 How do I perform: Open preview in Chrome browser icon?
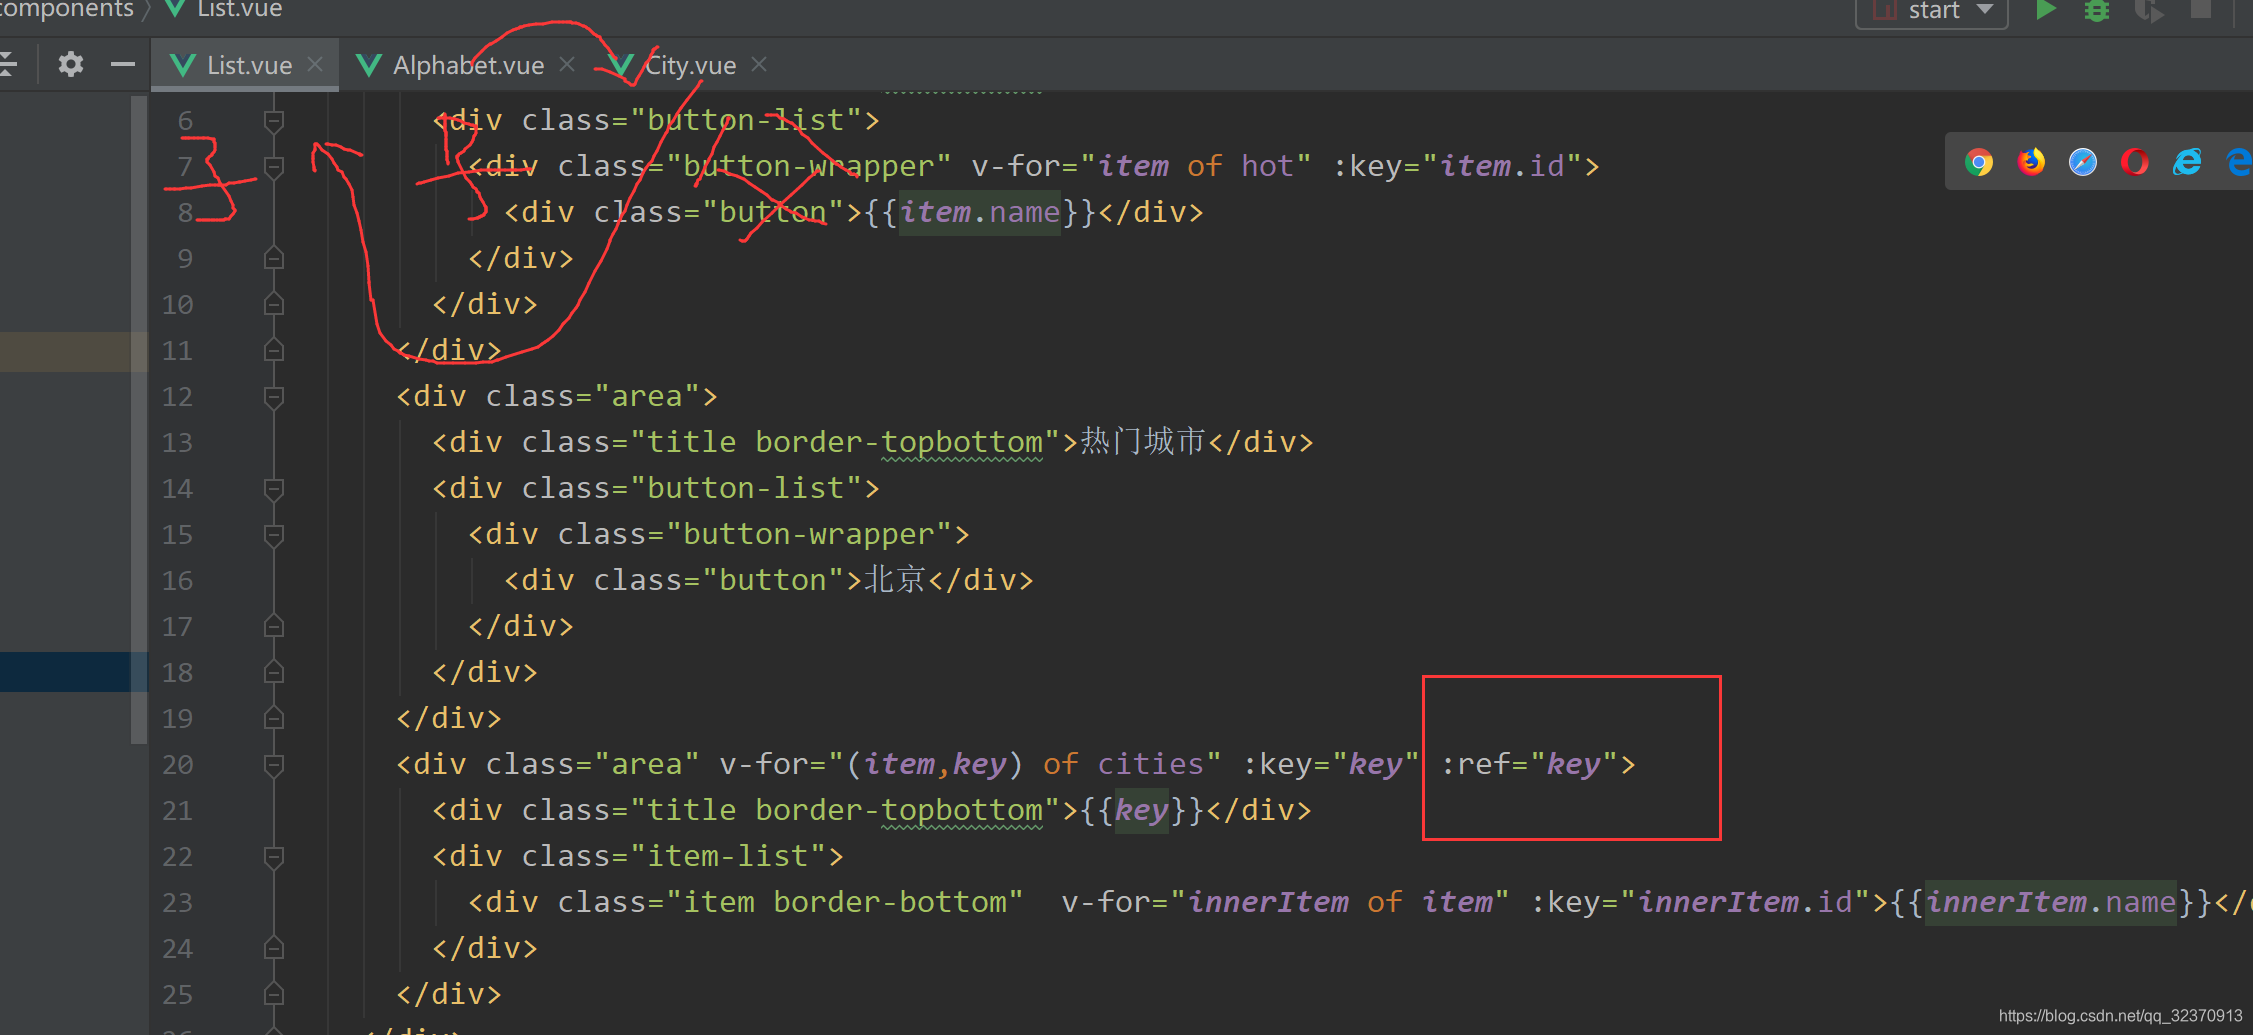pos(1978,162)
